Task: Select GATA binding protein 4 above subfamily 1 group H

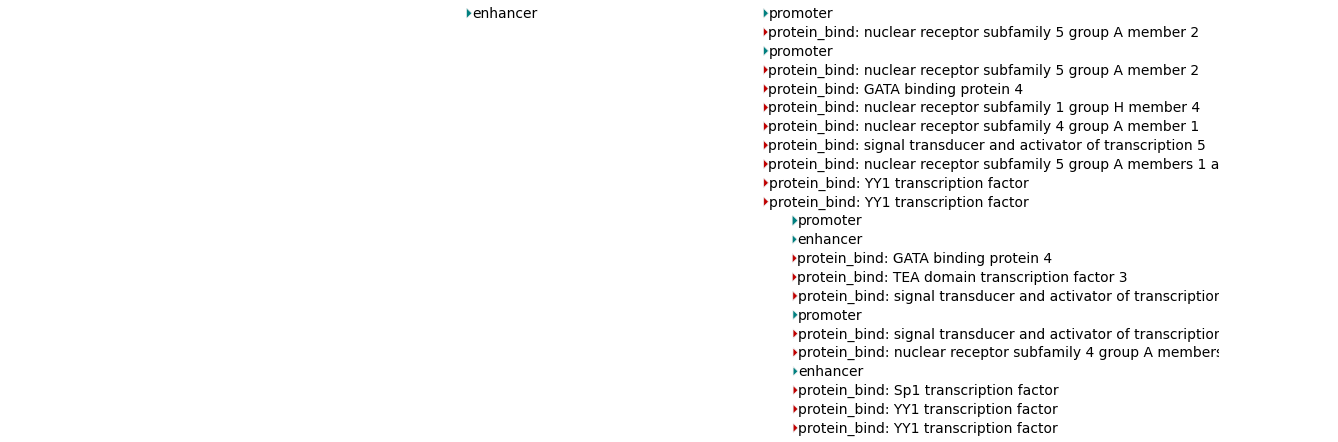Action: (x=895, y=90)
